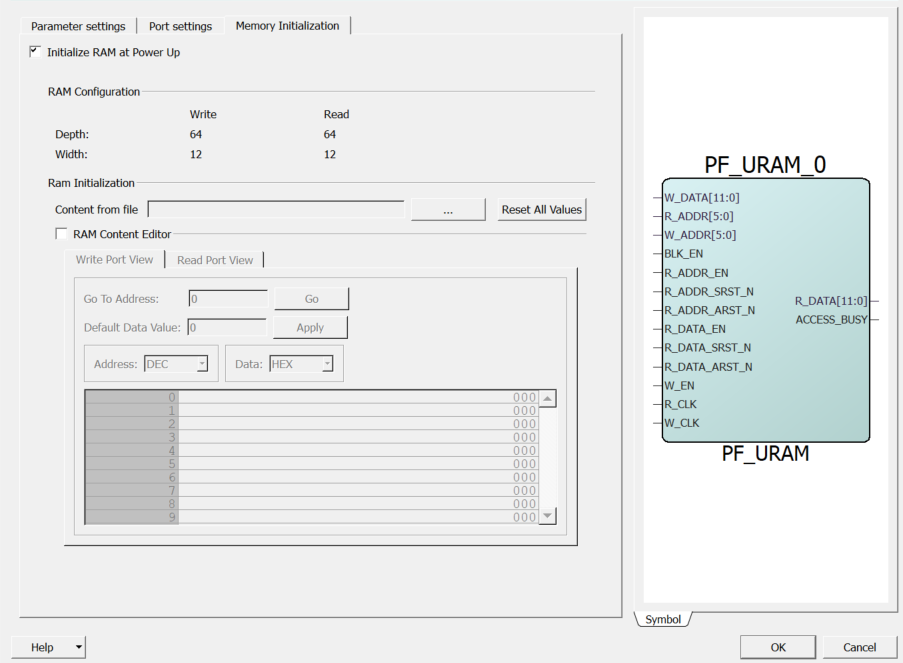Click the Content from file path field

pos(276,209)
